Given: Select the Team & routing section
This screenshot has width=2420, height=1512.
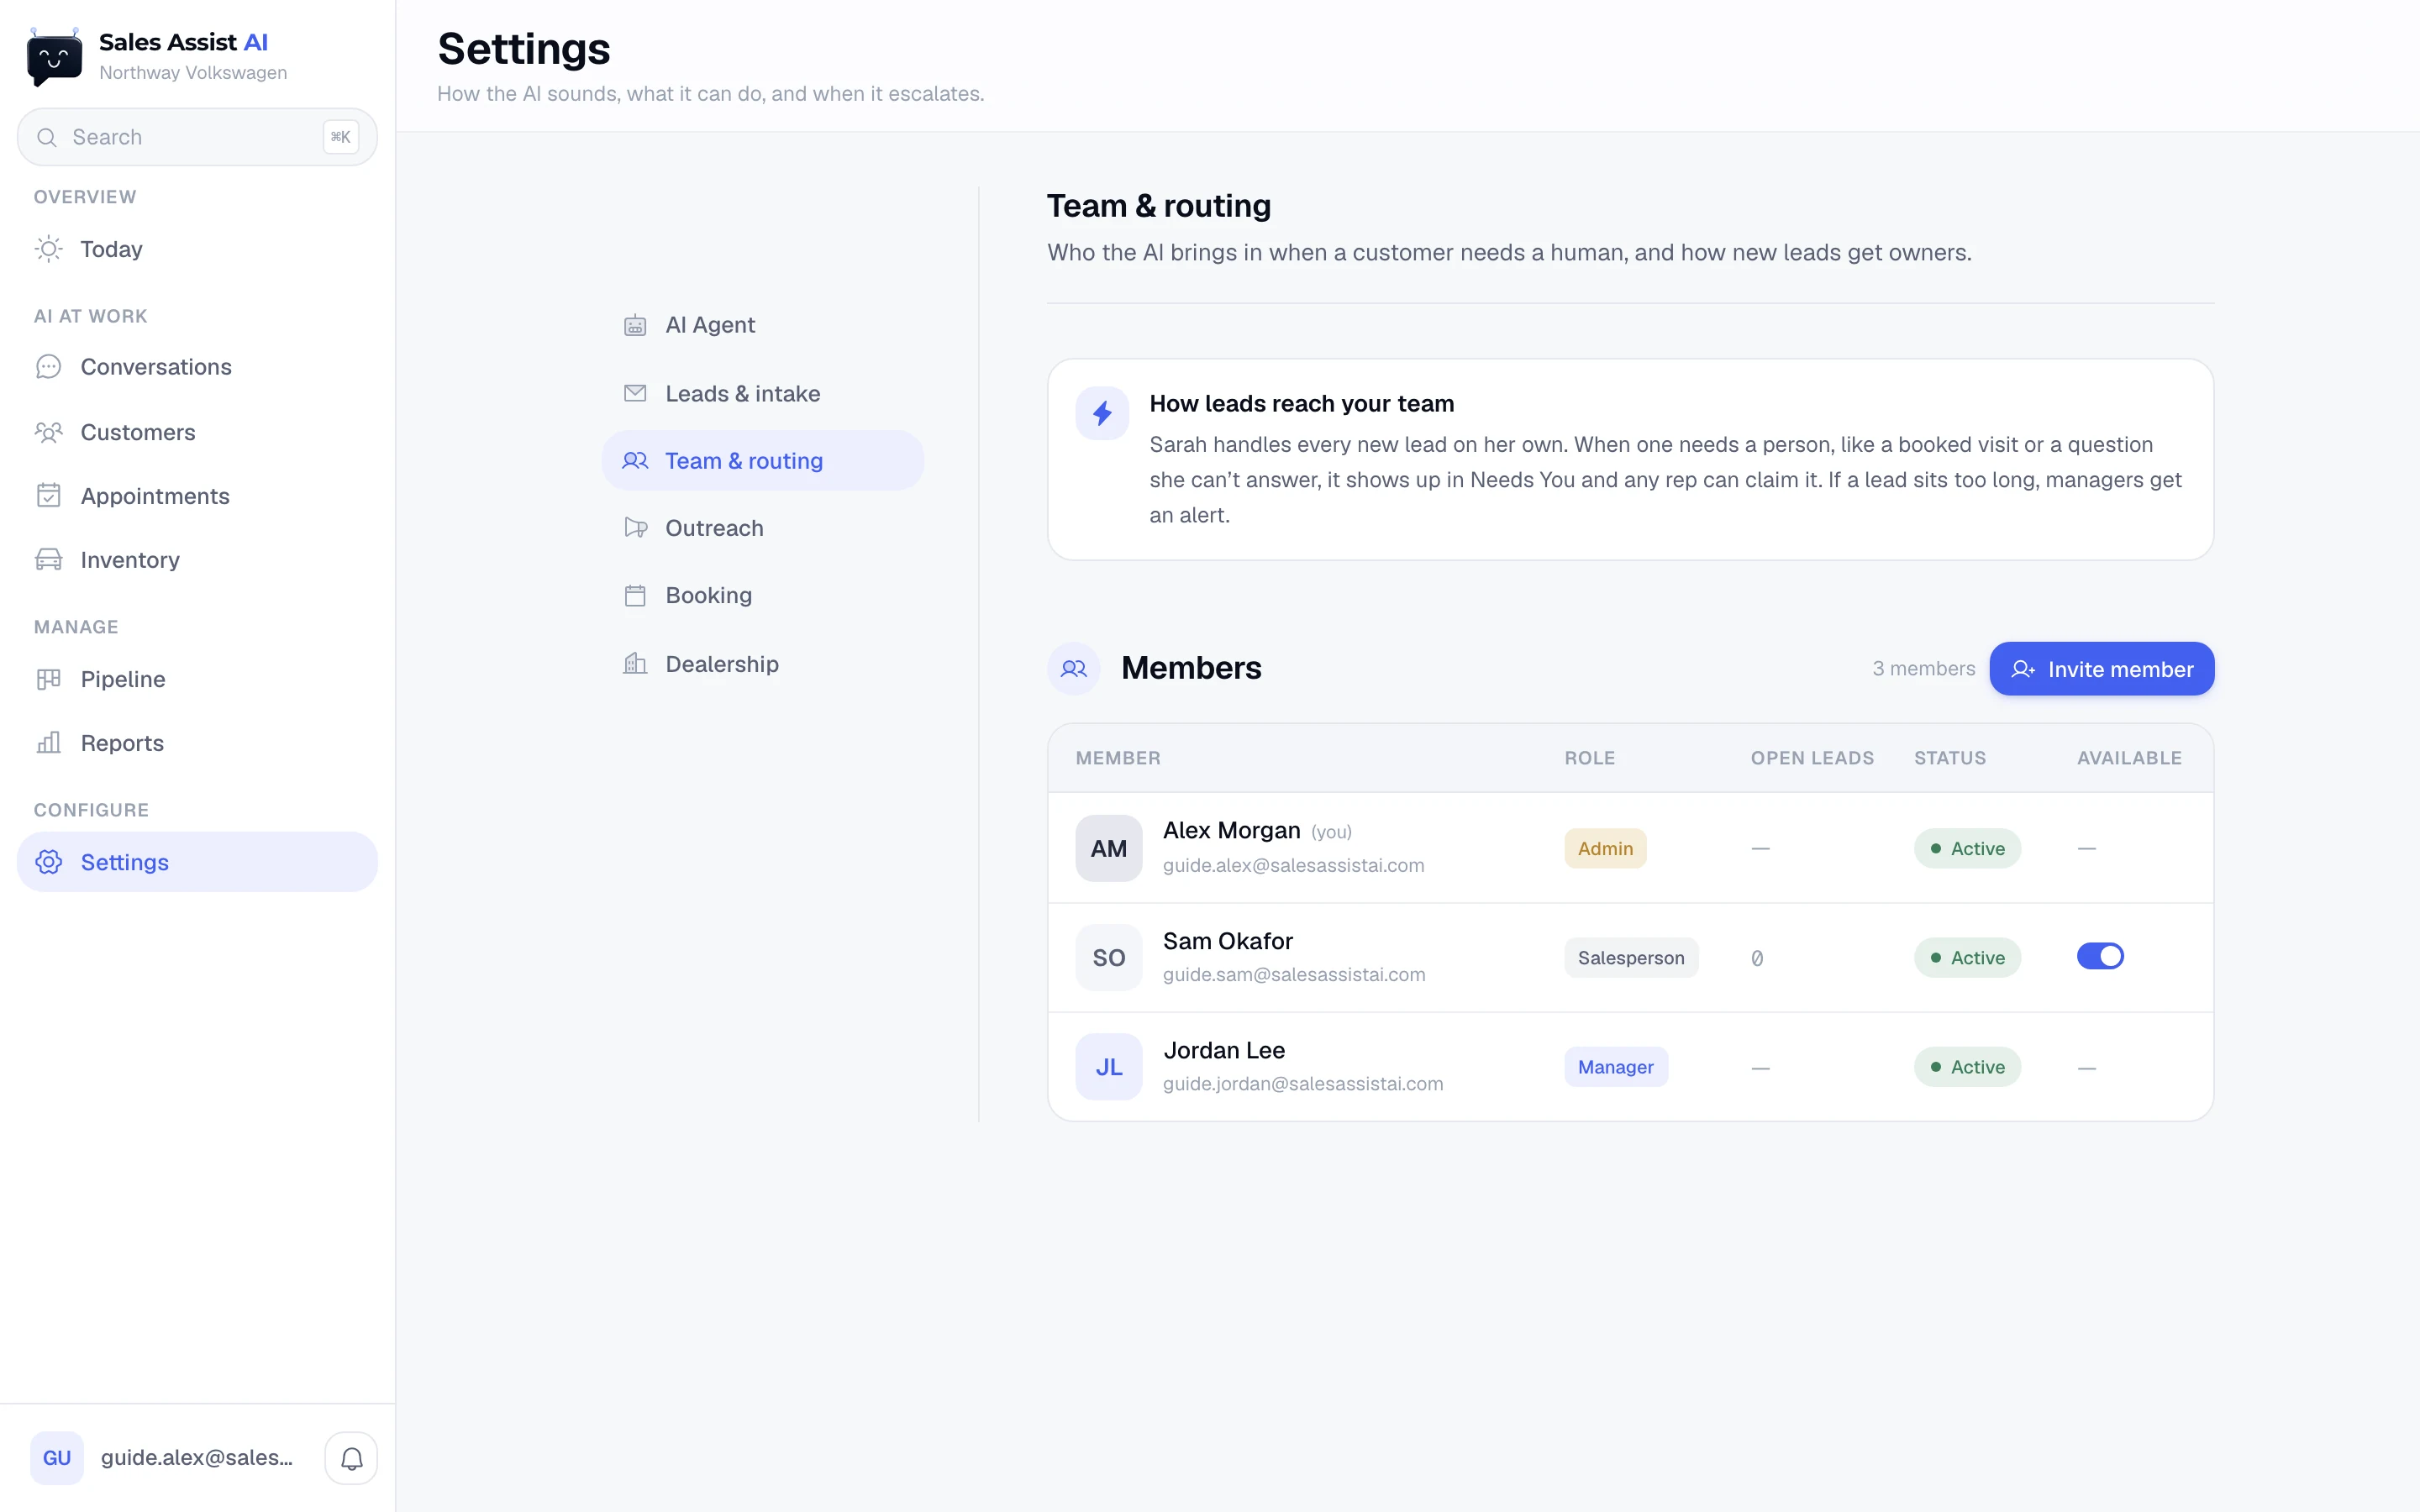Looking at the screenshot, I should click(762, 461).
